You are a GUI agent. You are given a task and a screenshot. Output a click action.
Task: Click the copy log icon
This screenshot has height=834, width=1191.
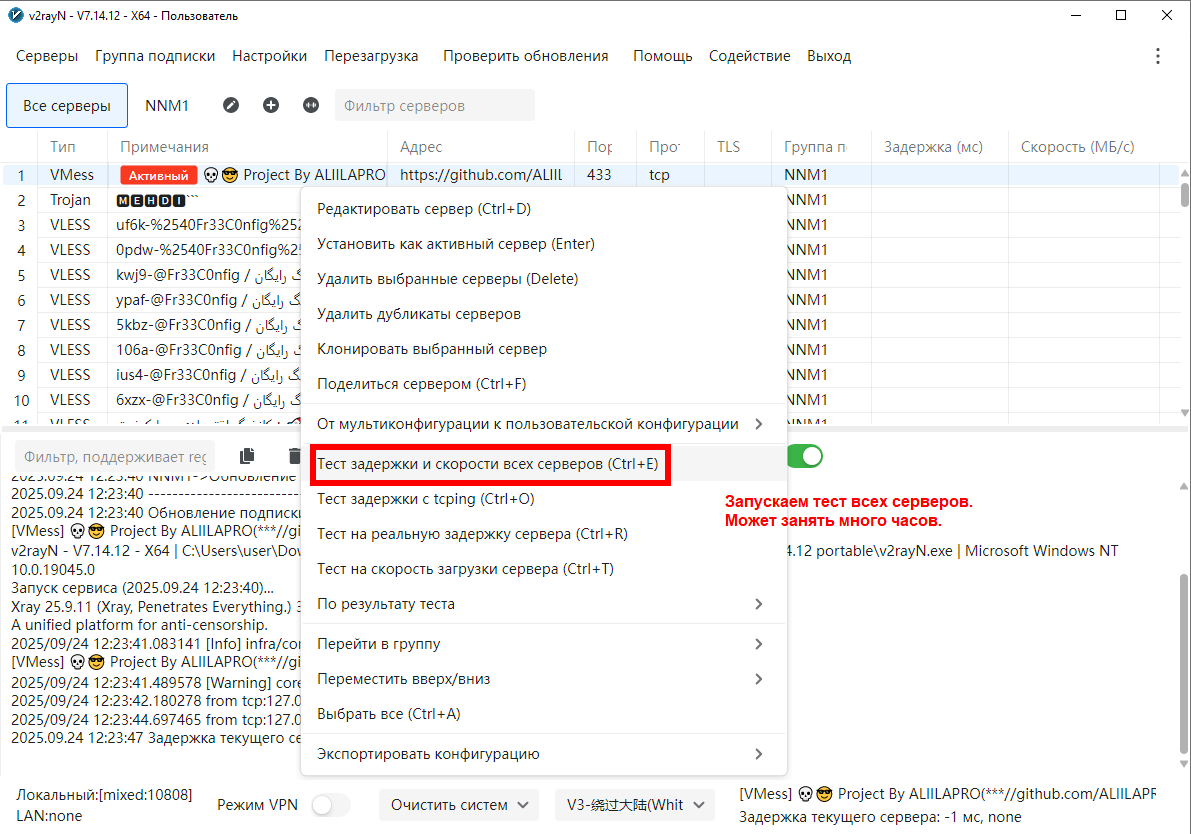pos(247,456)
